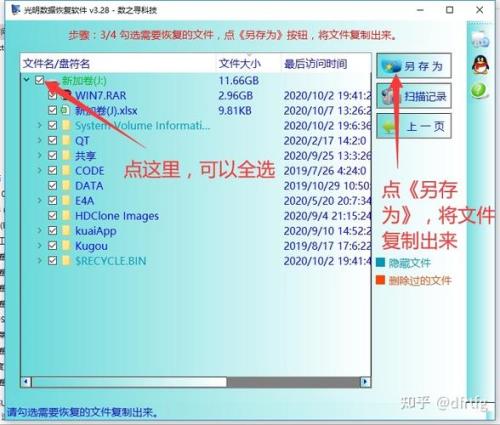Click the HDClone Images folder icon
Viewport: 500px width, 425px height.
(66, 215)
